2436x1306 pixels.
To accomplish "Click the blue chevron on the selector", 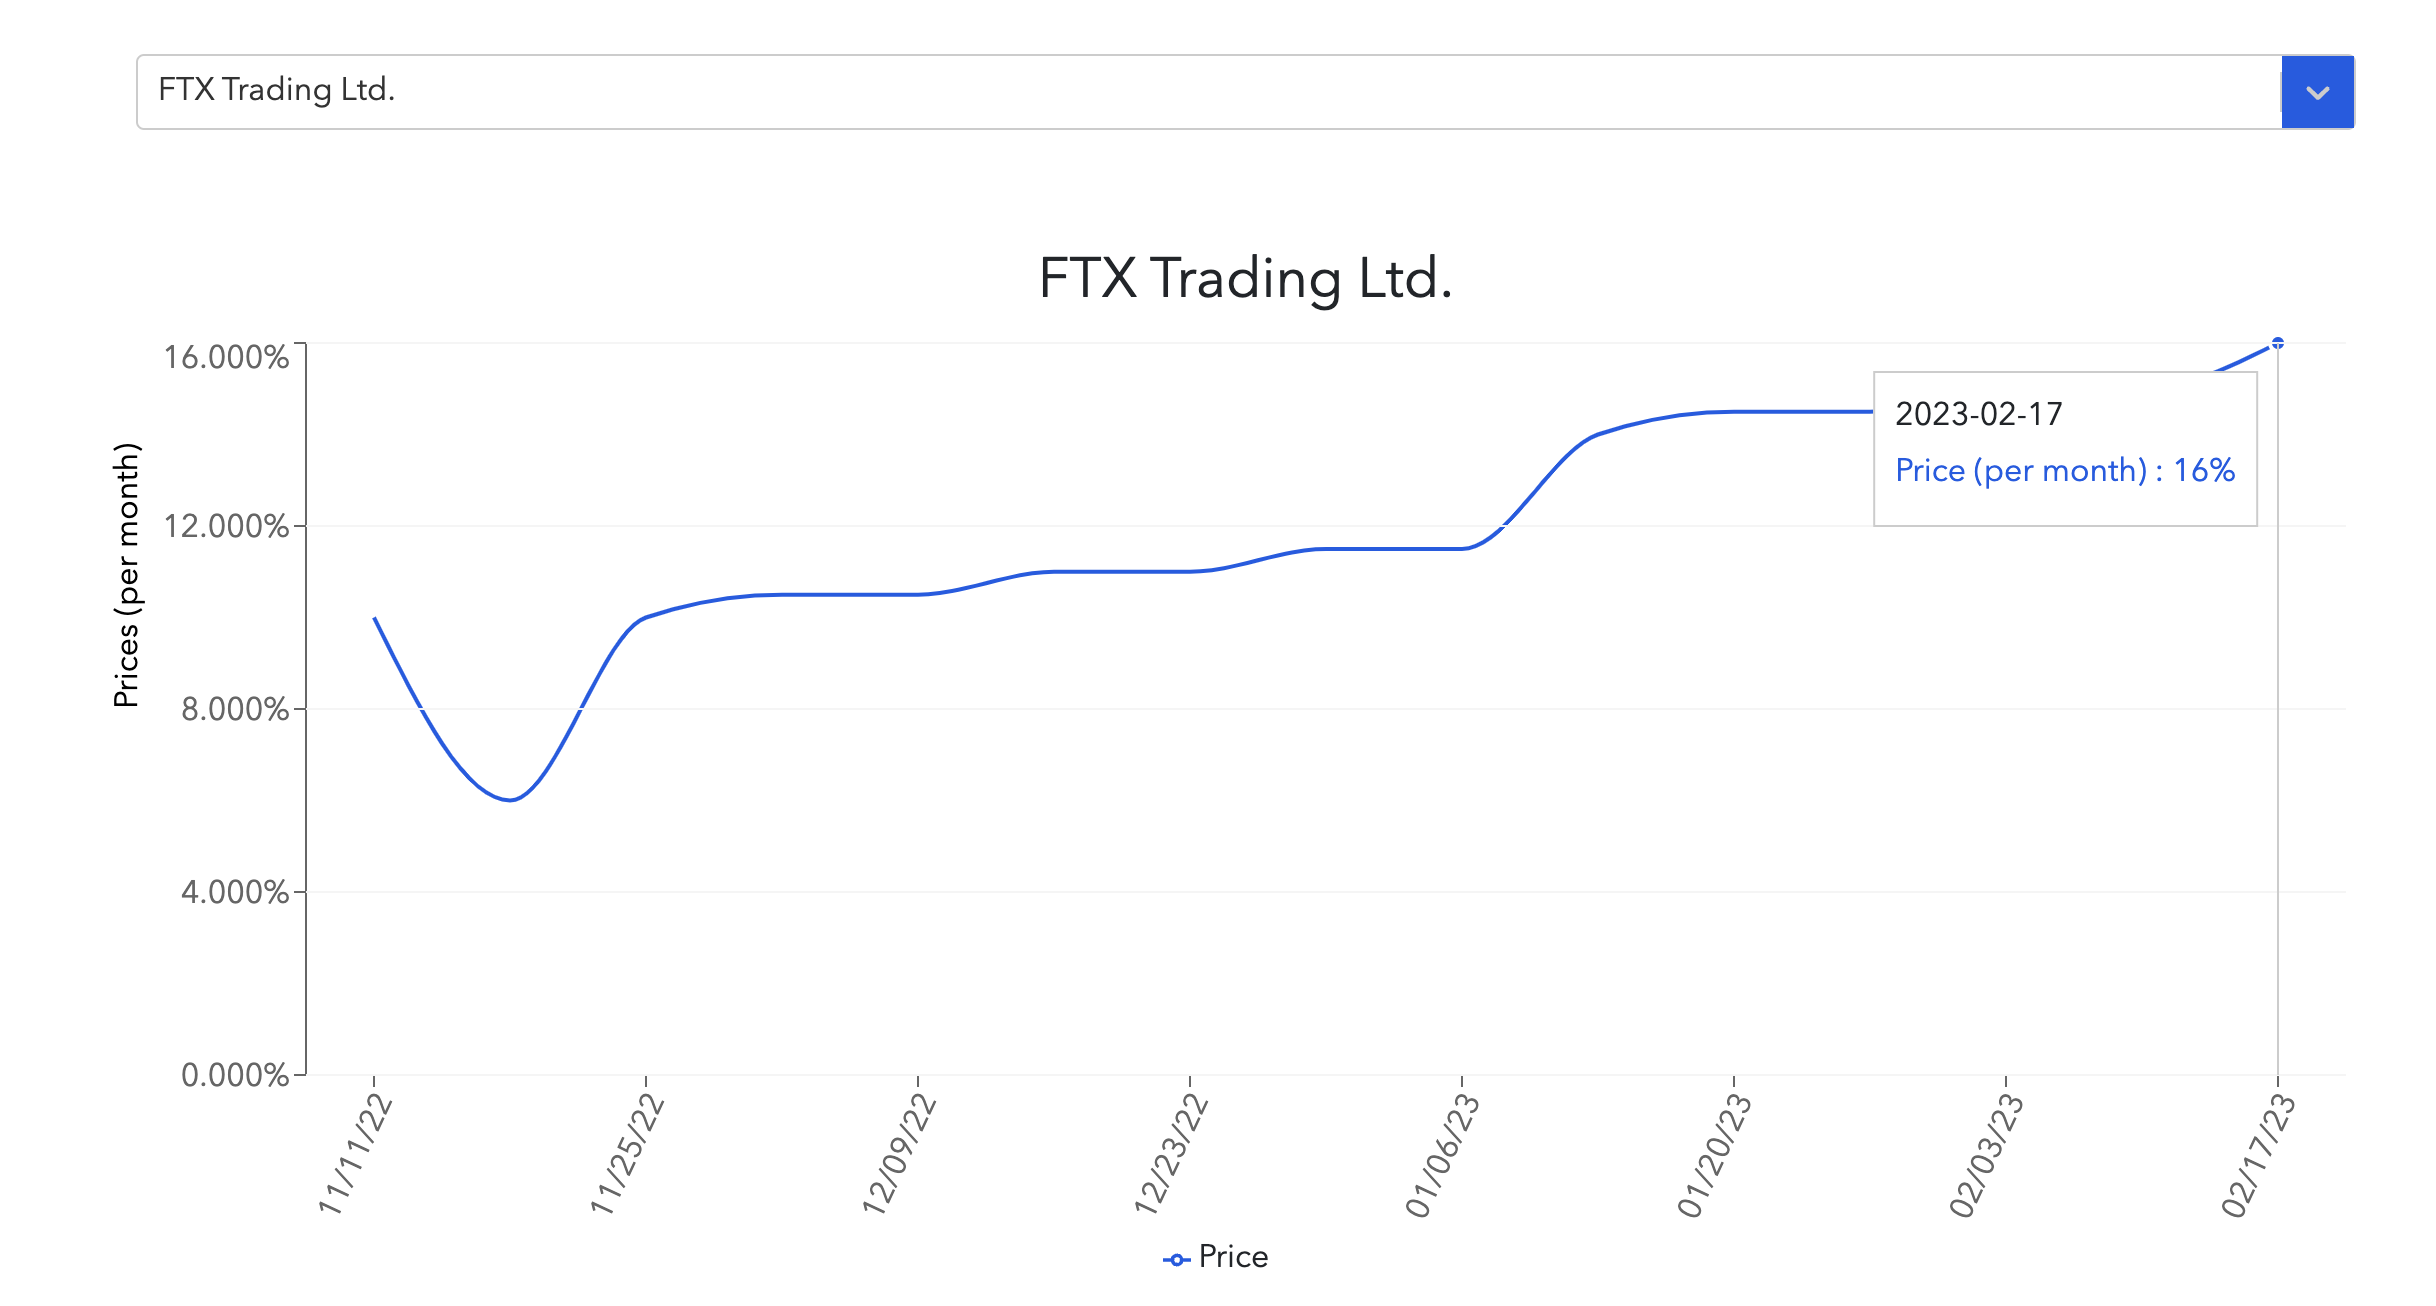I will point(2317,92).
